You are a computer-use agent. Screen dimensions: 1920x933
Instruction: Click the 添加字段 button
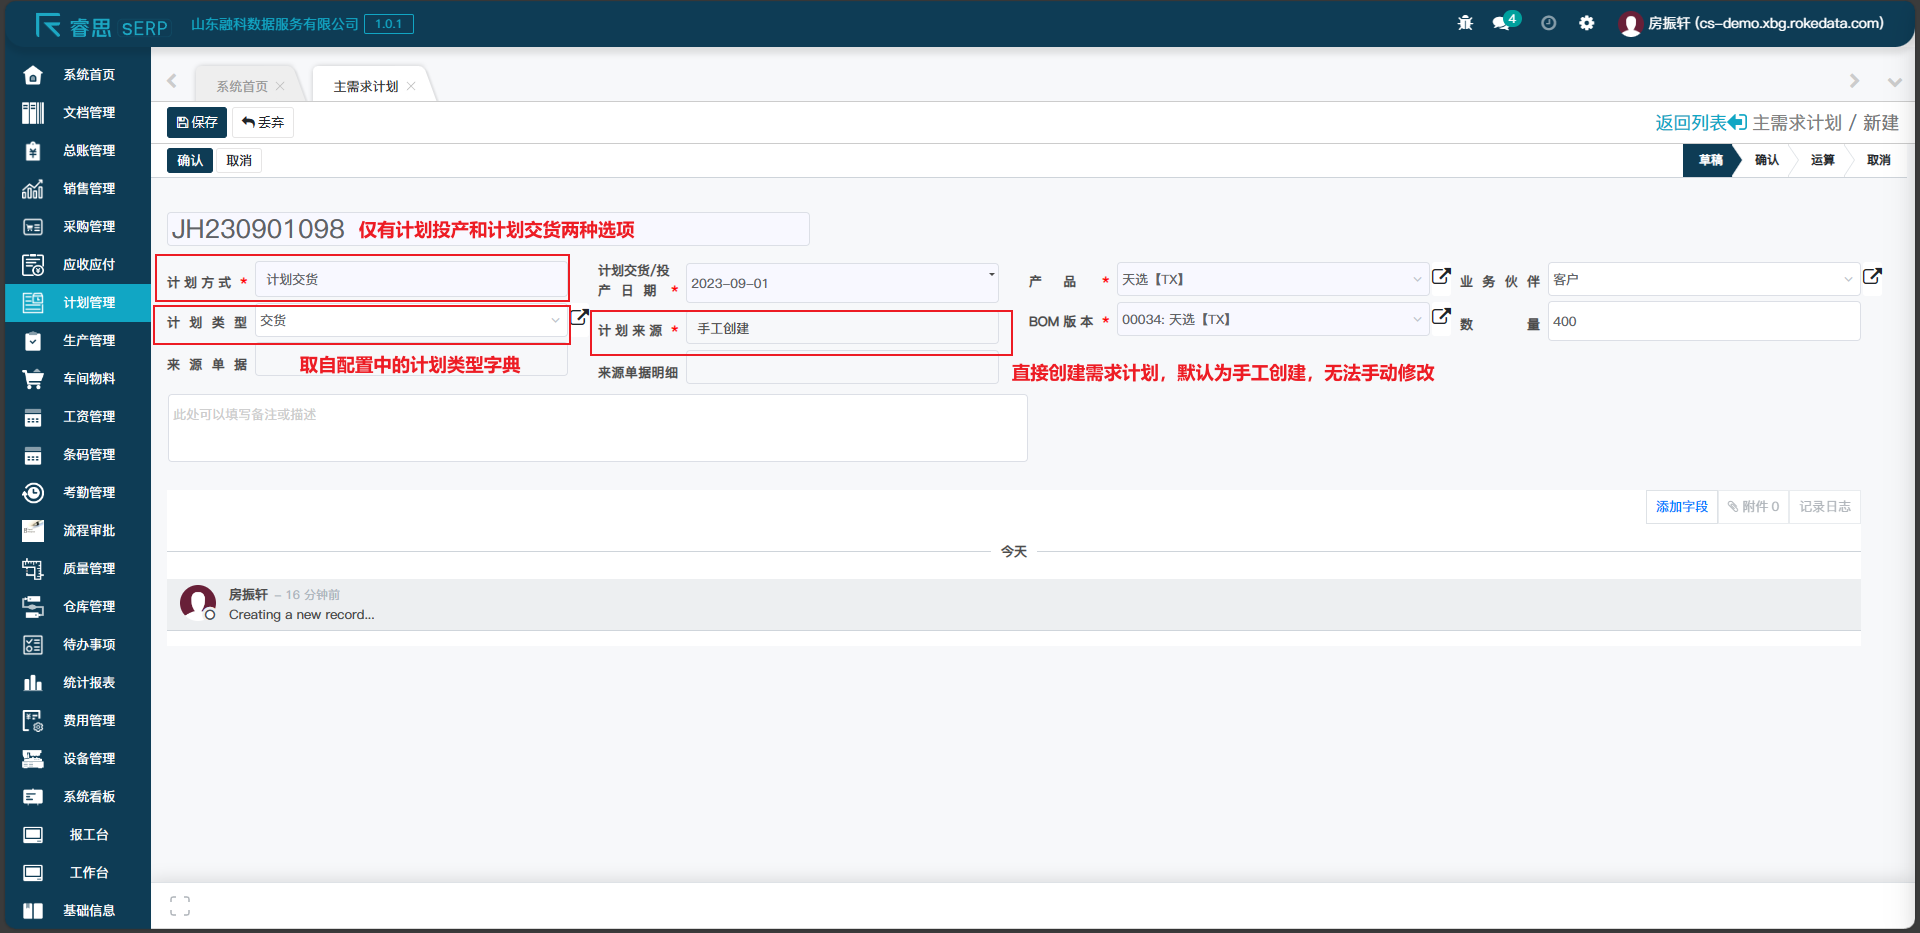click(1681, 507)
